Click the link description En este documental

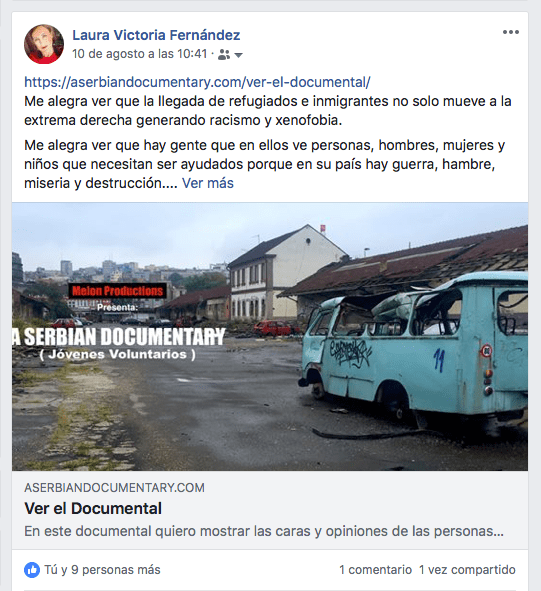264,531
